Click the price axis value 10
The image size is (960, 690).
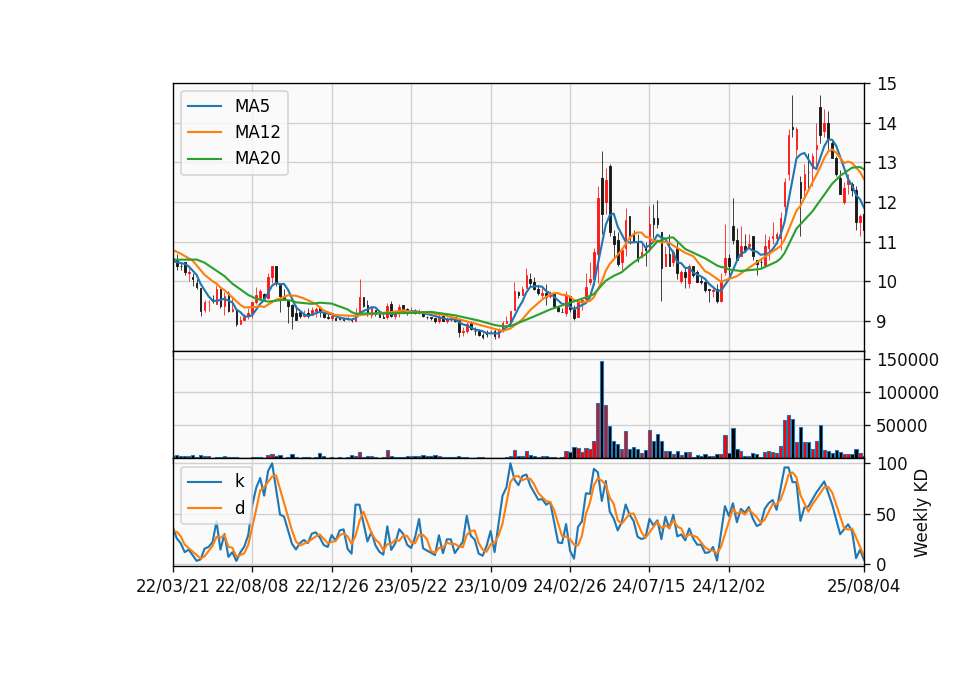pos(887,282)
